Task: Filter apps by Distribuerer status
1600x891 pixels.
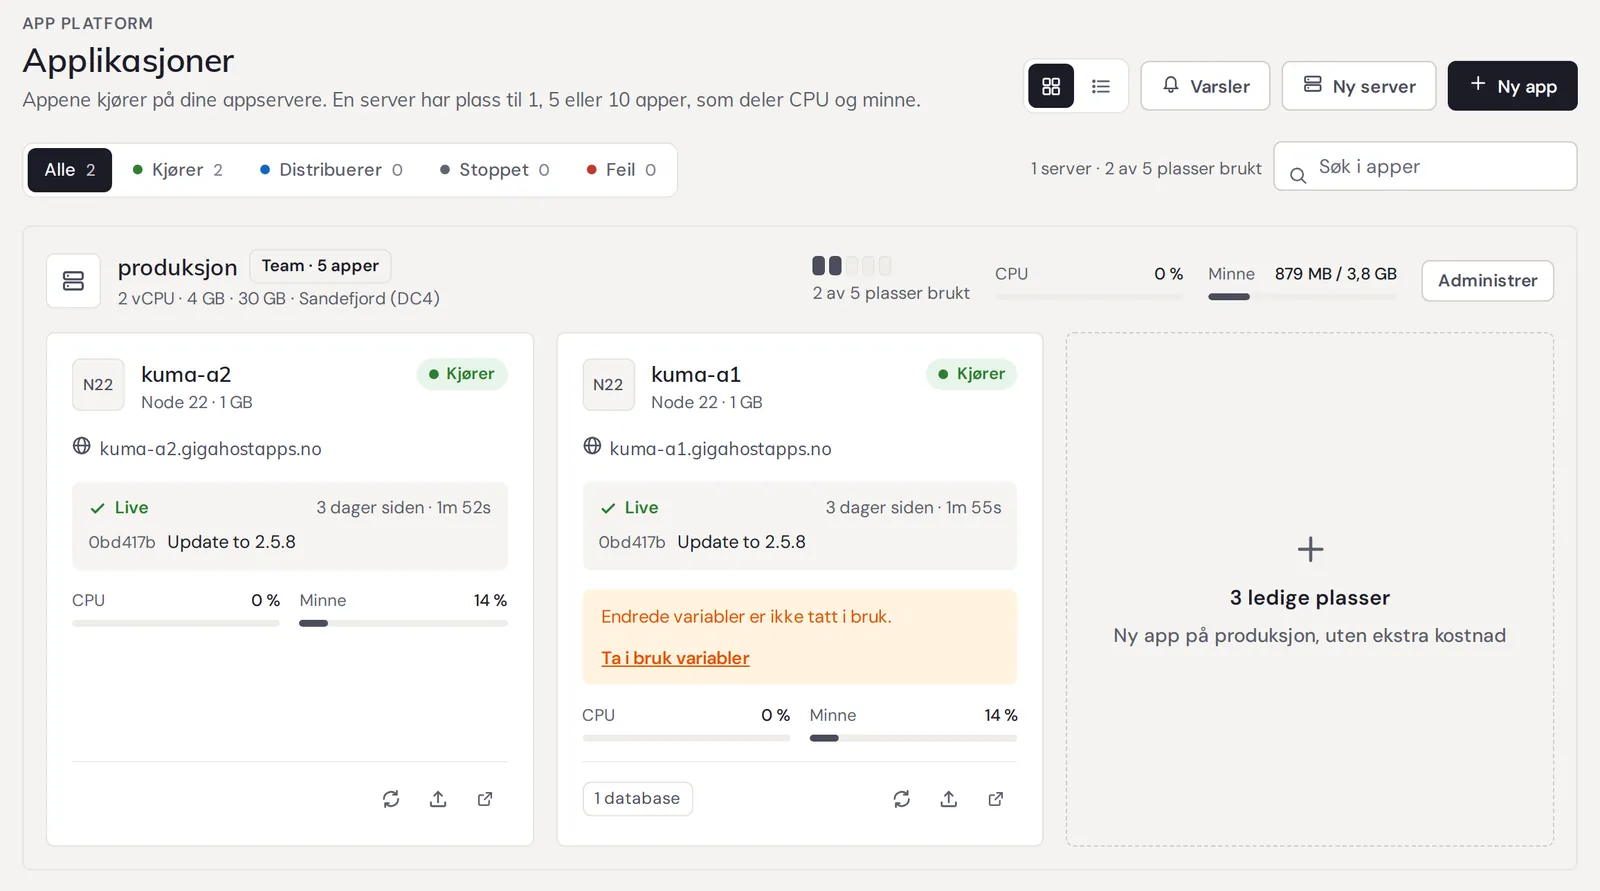Action: tap(331, 170)
